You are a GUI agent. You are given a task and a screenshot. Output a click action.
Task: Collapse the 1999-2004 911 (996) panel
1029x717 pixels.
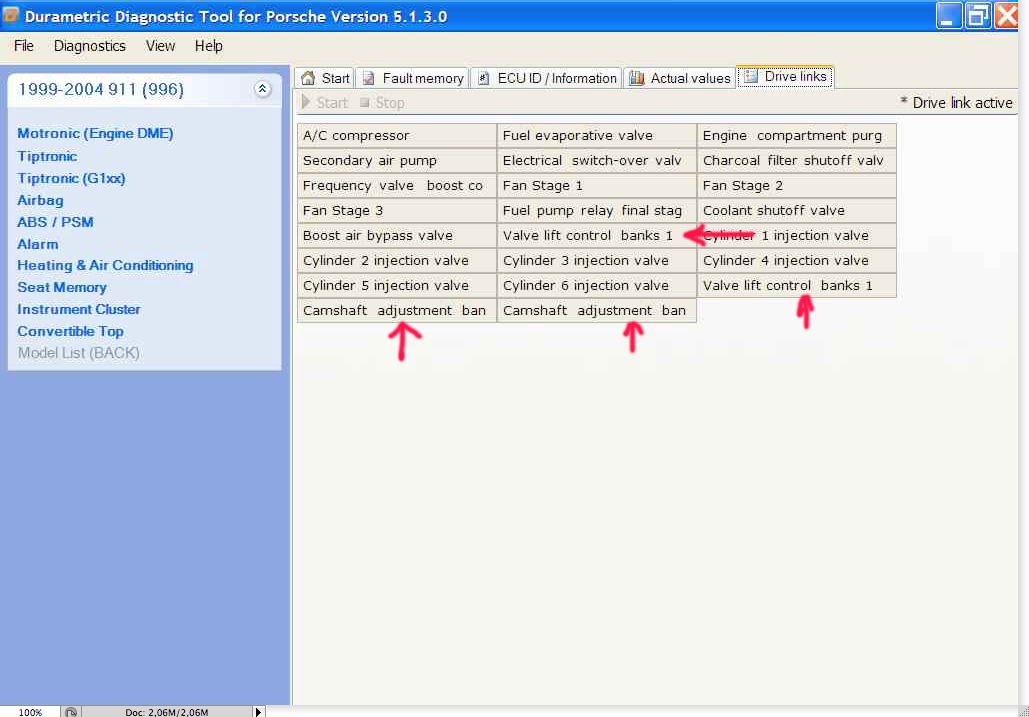pyautogui.click(x=262, y=89)
